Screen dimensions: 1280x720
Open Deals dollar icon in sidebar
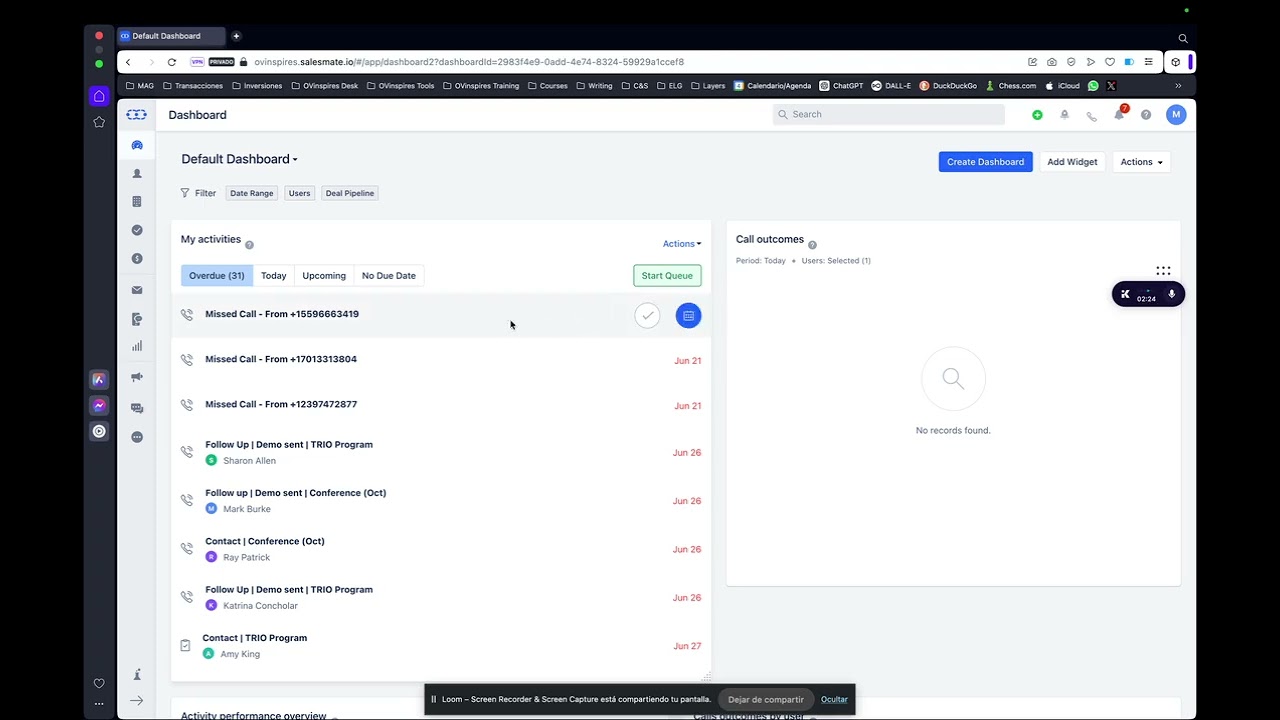(137, 259)
